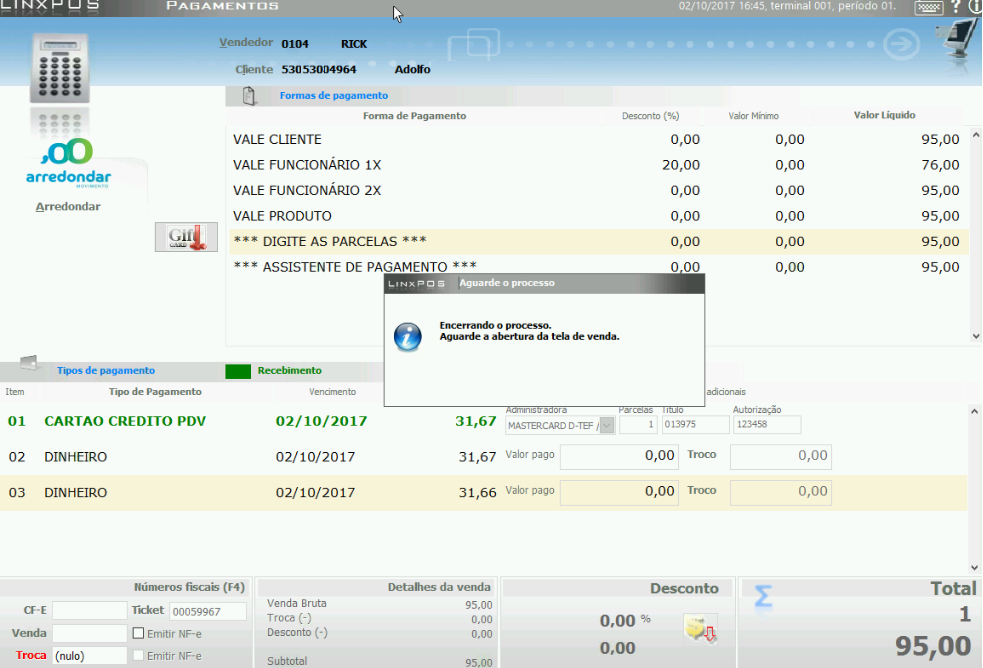The width and height of the screenshot is (983, 668).
Task: Click Desconto (%) column header
Action: point(650,116)
